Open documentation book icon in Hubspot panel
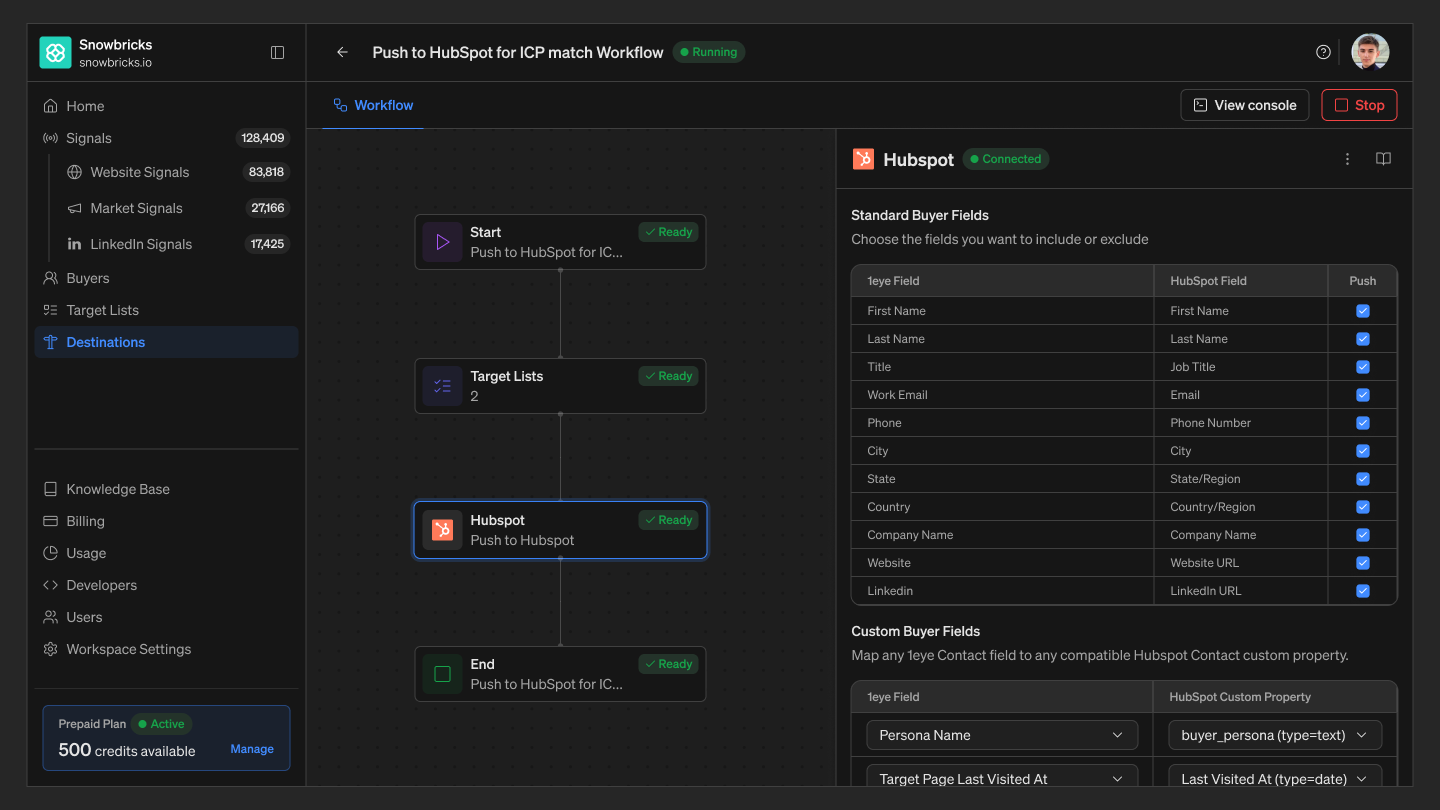The width and height of the screenshot is (1440, 810). click(x=1383, y=159)
